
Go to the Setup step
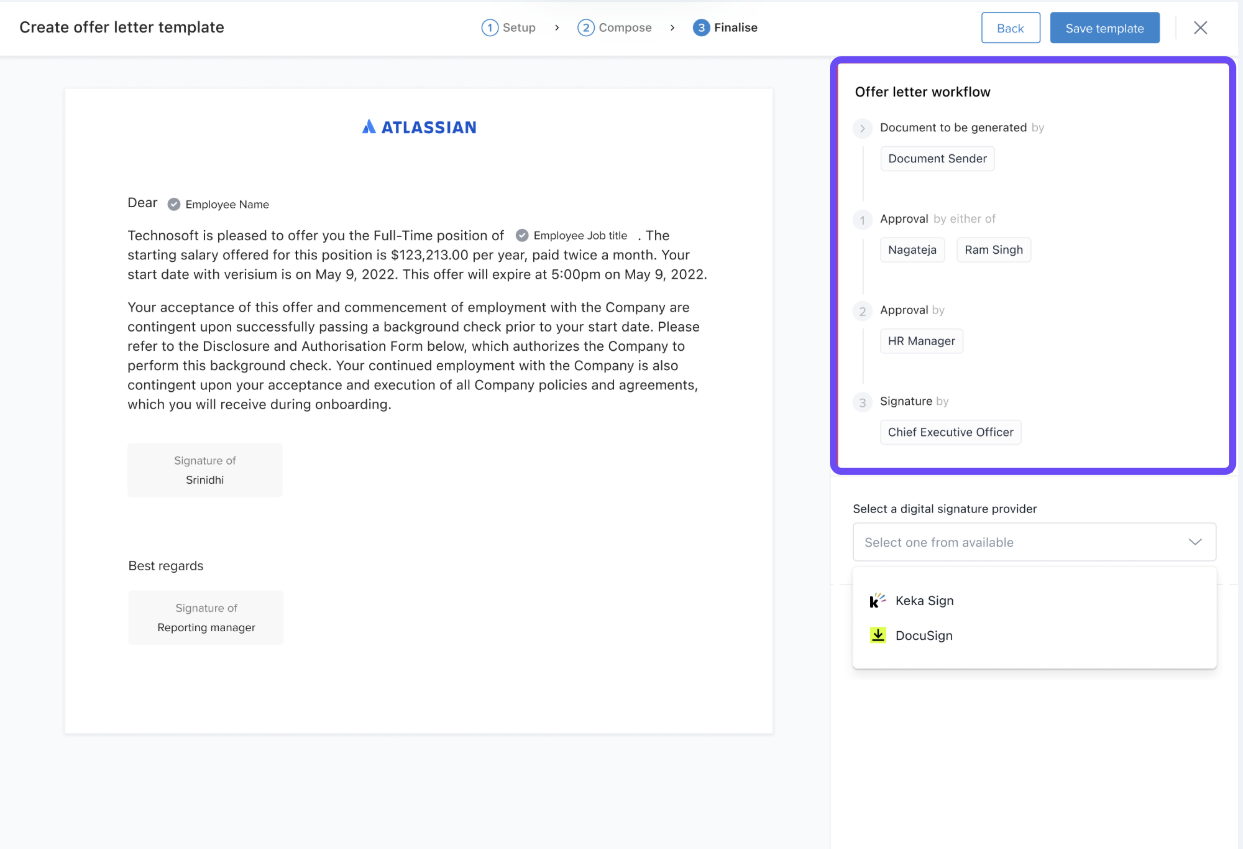pyautogui.click(x=509, y=28)
